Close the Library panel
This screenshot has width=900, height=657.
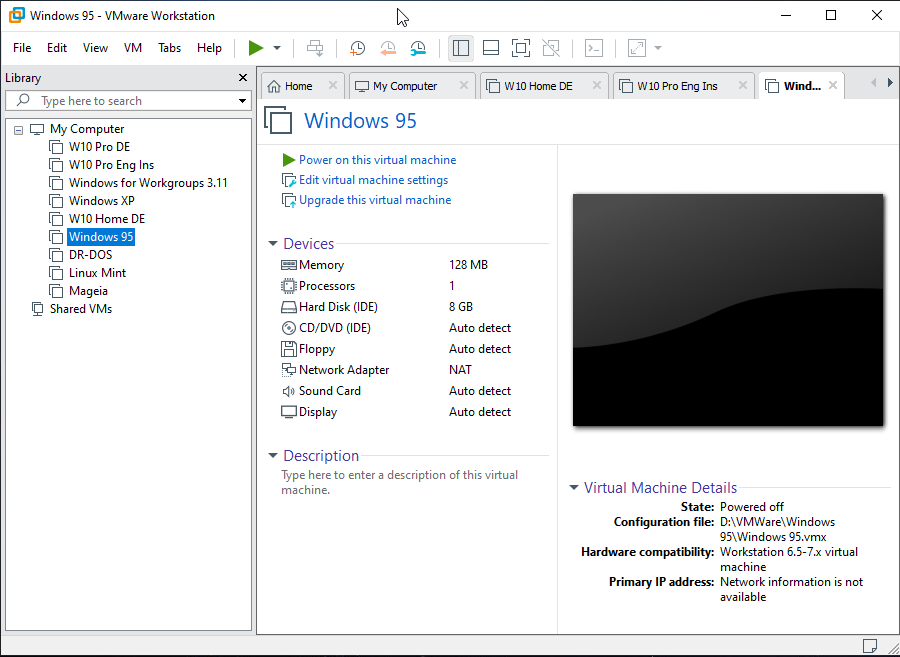click(x=243, y=77)
